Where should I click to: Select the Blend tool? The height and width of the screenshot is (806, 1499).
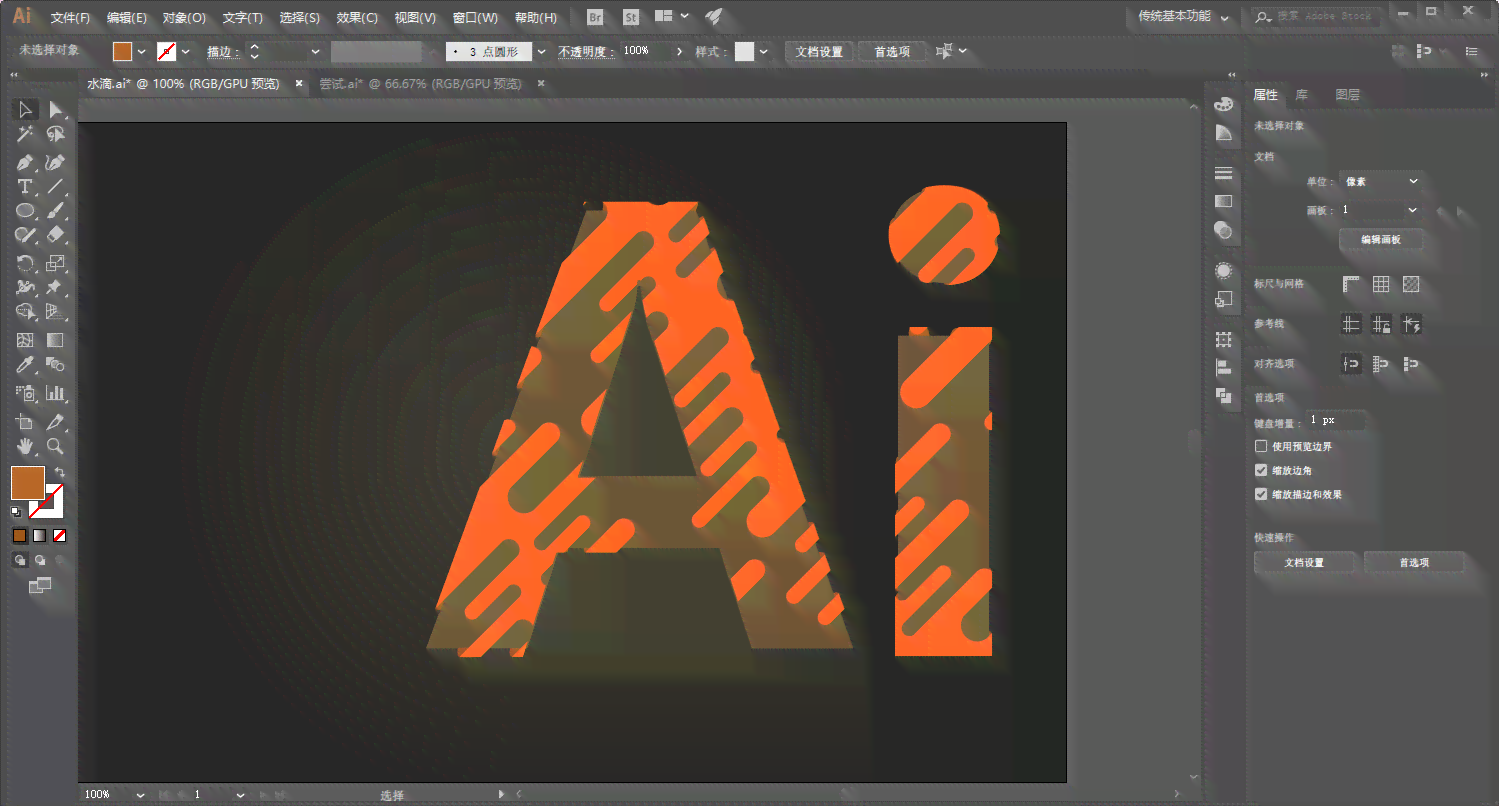56,365
